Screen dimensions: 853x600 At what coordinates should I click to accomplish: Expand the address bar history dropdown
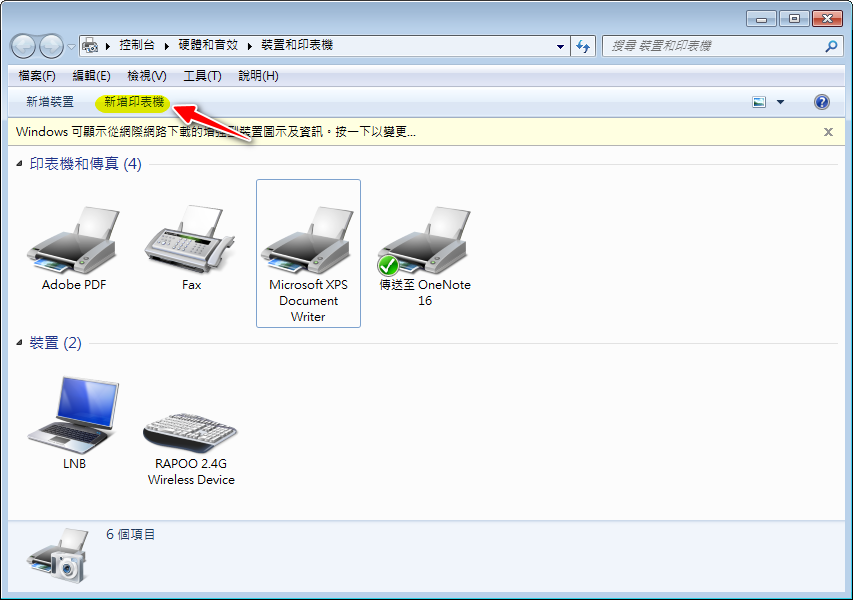(560, 46)
